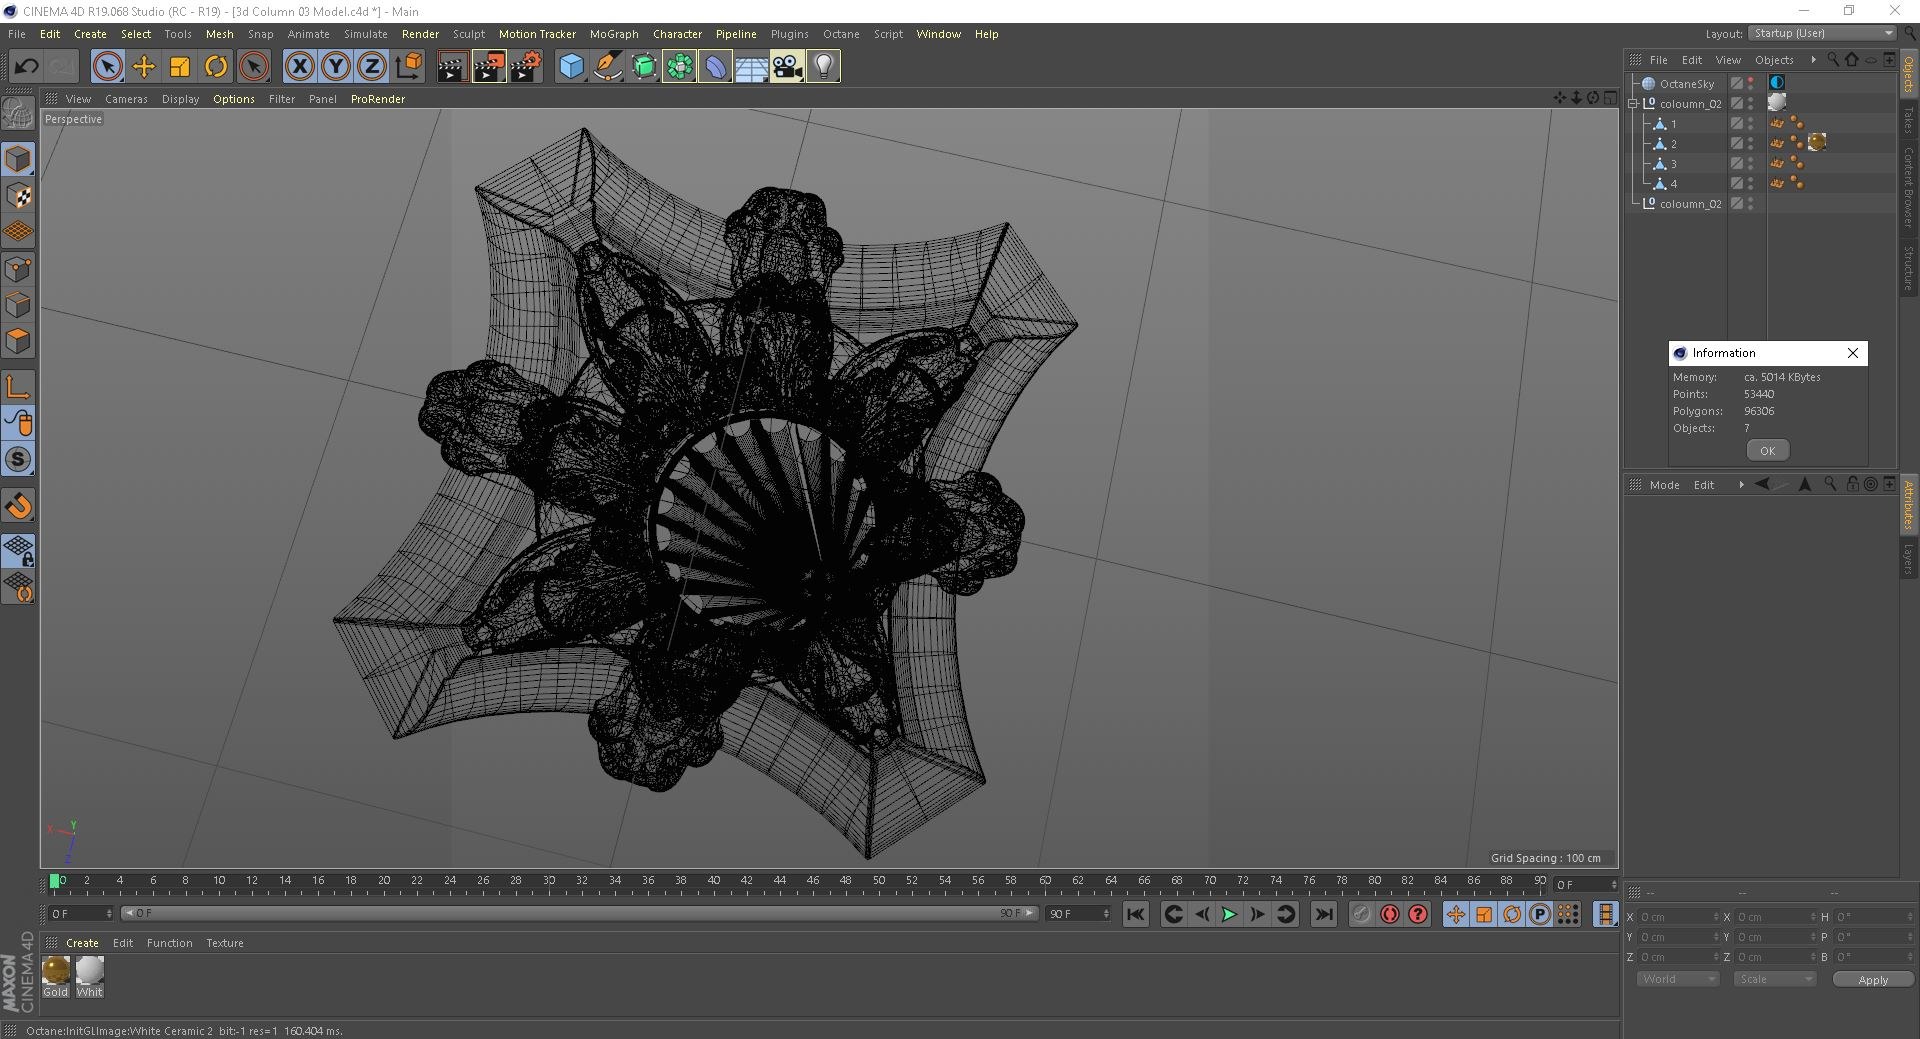Toggle OctaneSky visibility dots
Image resolution: width=1920 pixels, height=1039 pixels.
[1751, 84]
